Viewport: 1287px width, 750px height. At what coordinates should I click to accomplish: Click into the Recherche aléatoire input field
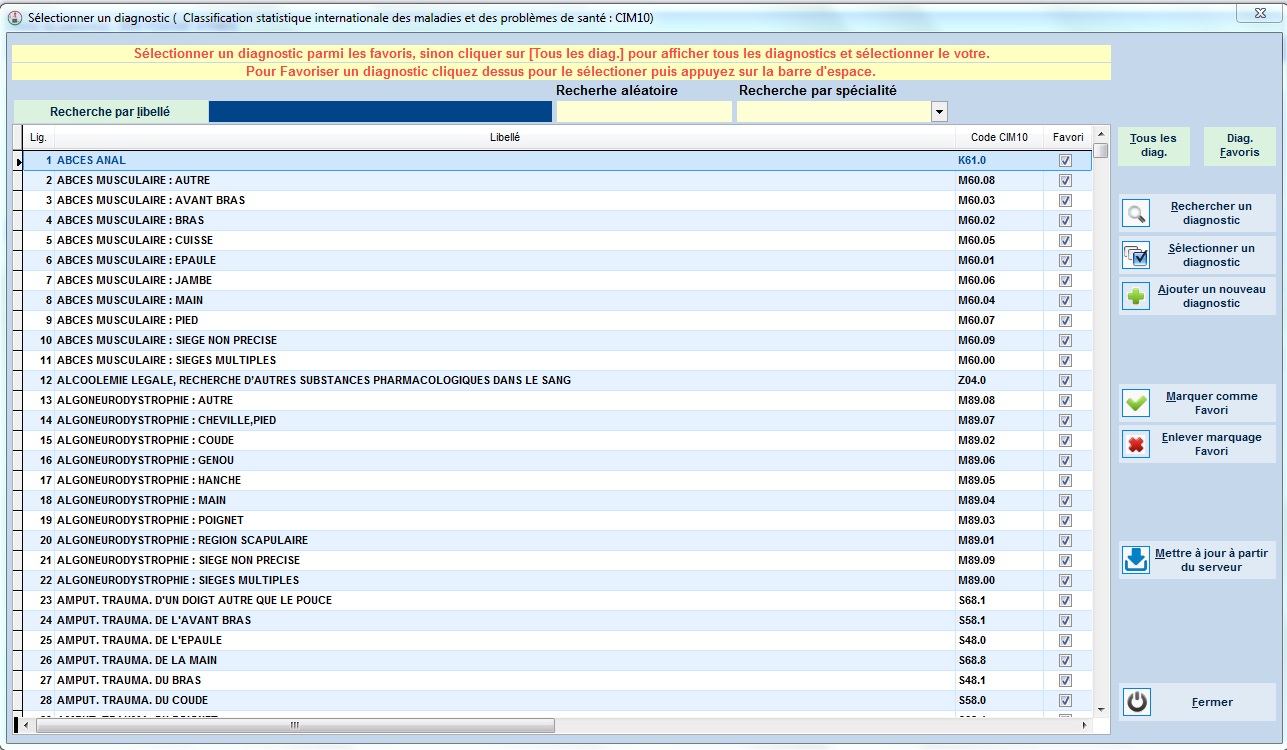tap(644, 112)
